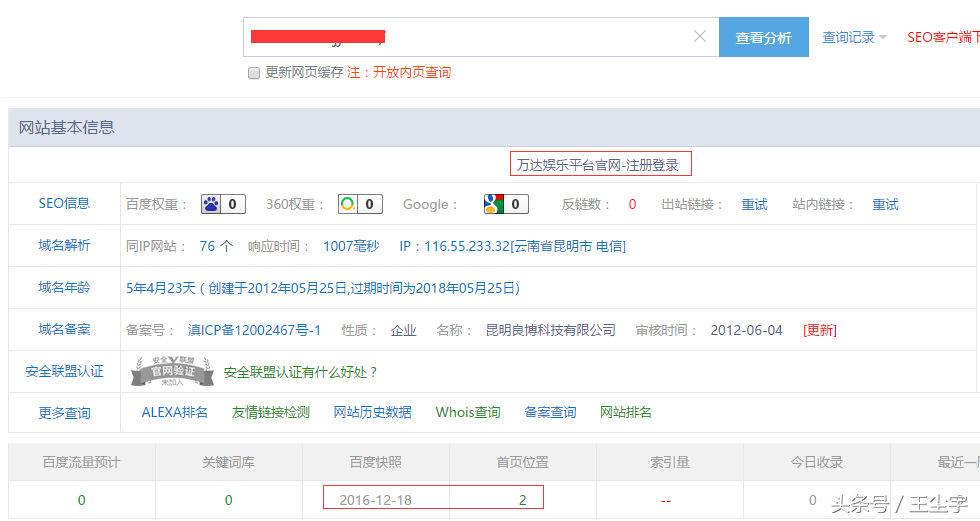Tick the 更新网页缓存 checkbox
This screenshot has height=521, width=980.
click(254, 73)
